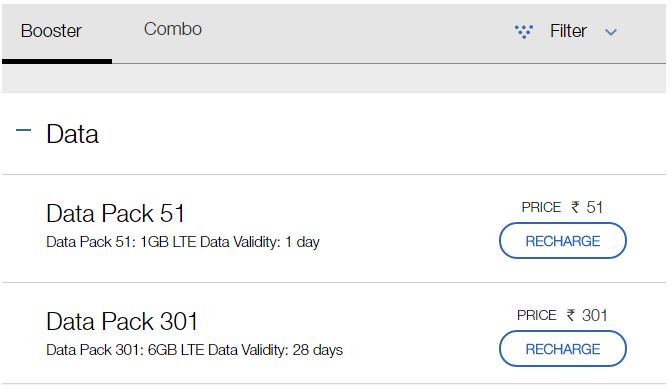Select the Booster tab
Screen dimensions: 672x392
pos(51,31)
